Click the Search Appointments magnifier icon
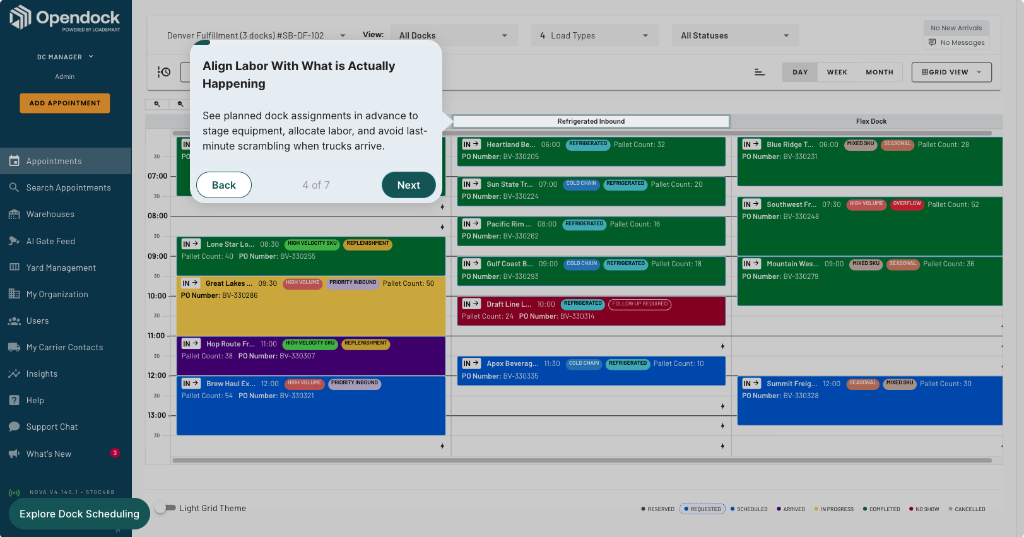1024x537 pixels. click(14, 187)
